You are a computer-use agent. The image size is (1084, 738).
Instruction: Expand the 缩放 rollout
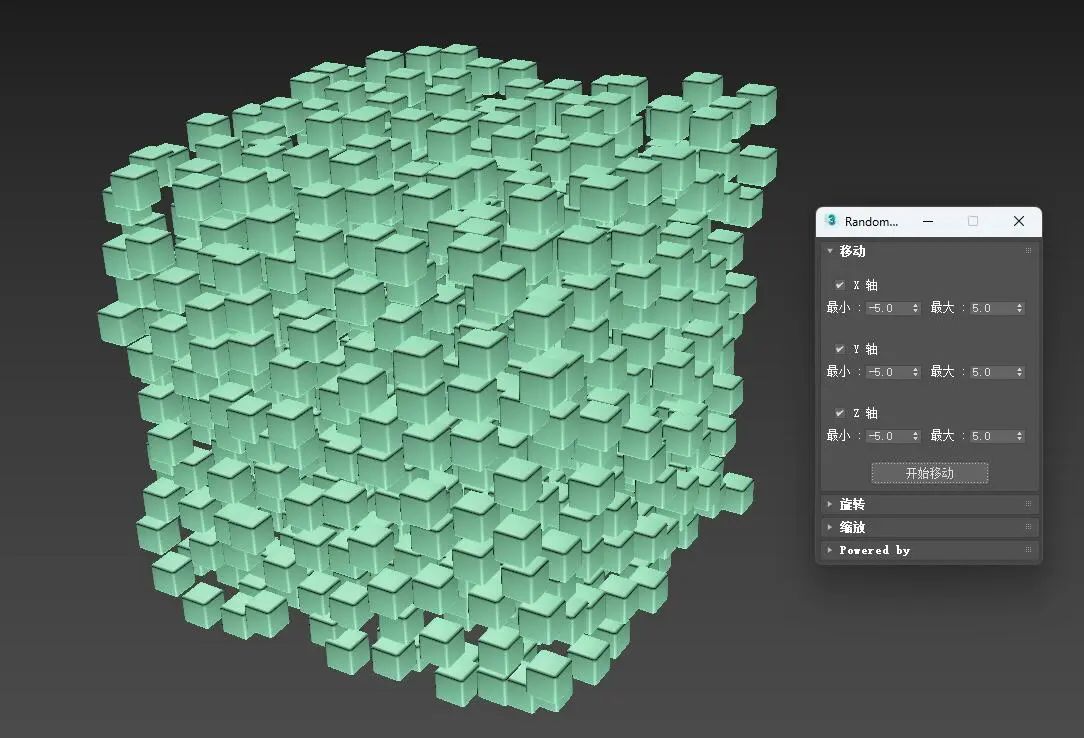pos(830,527)
